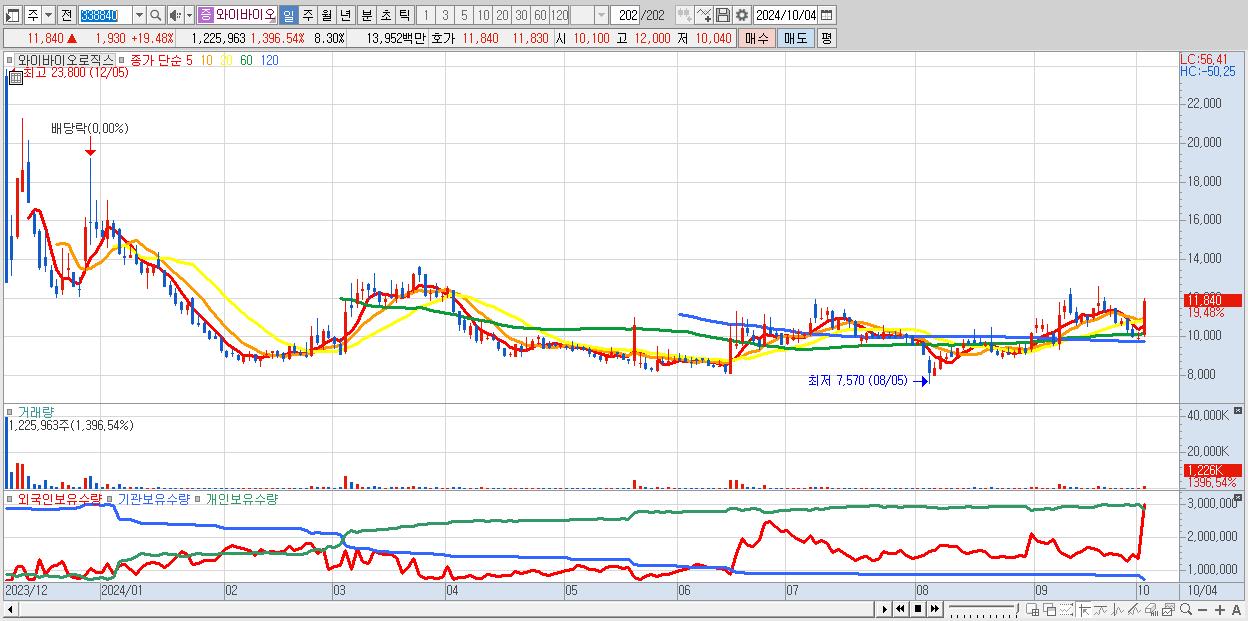
Task: Click the save chart floppy icon
Action: (x=722, y=15)
